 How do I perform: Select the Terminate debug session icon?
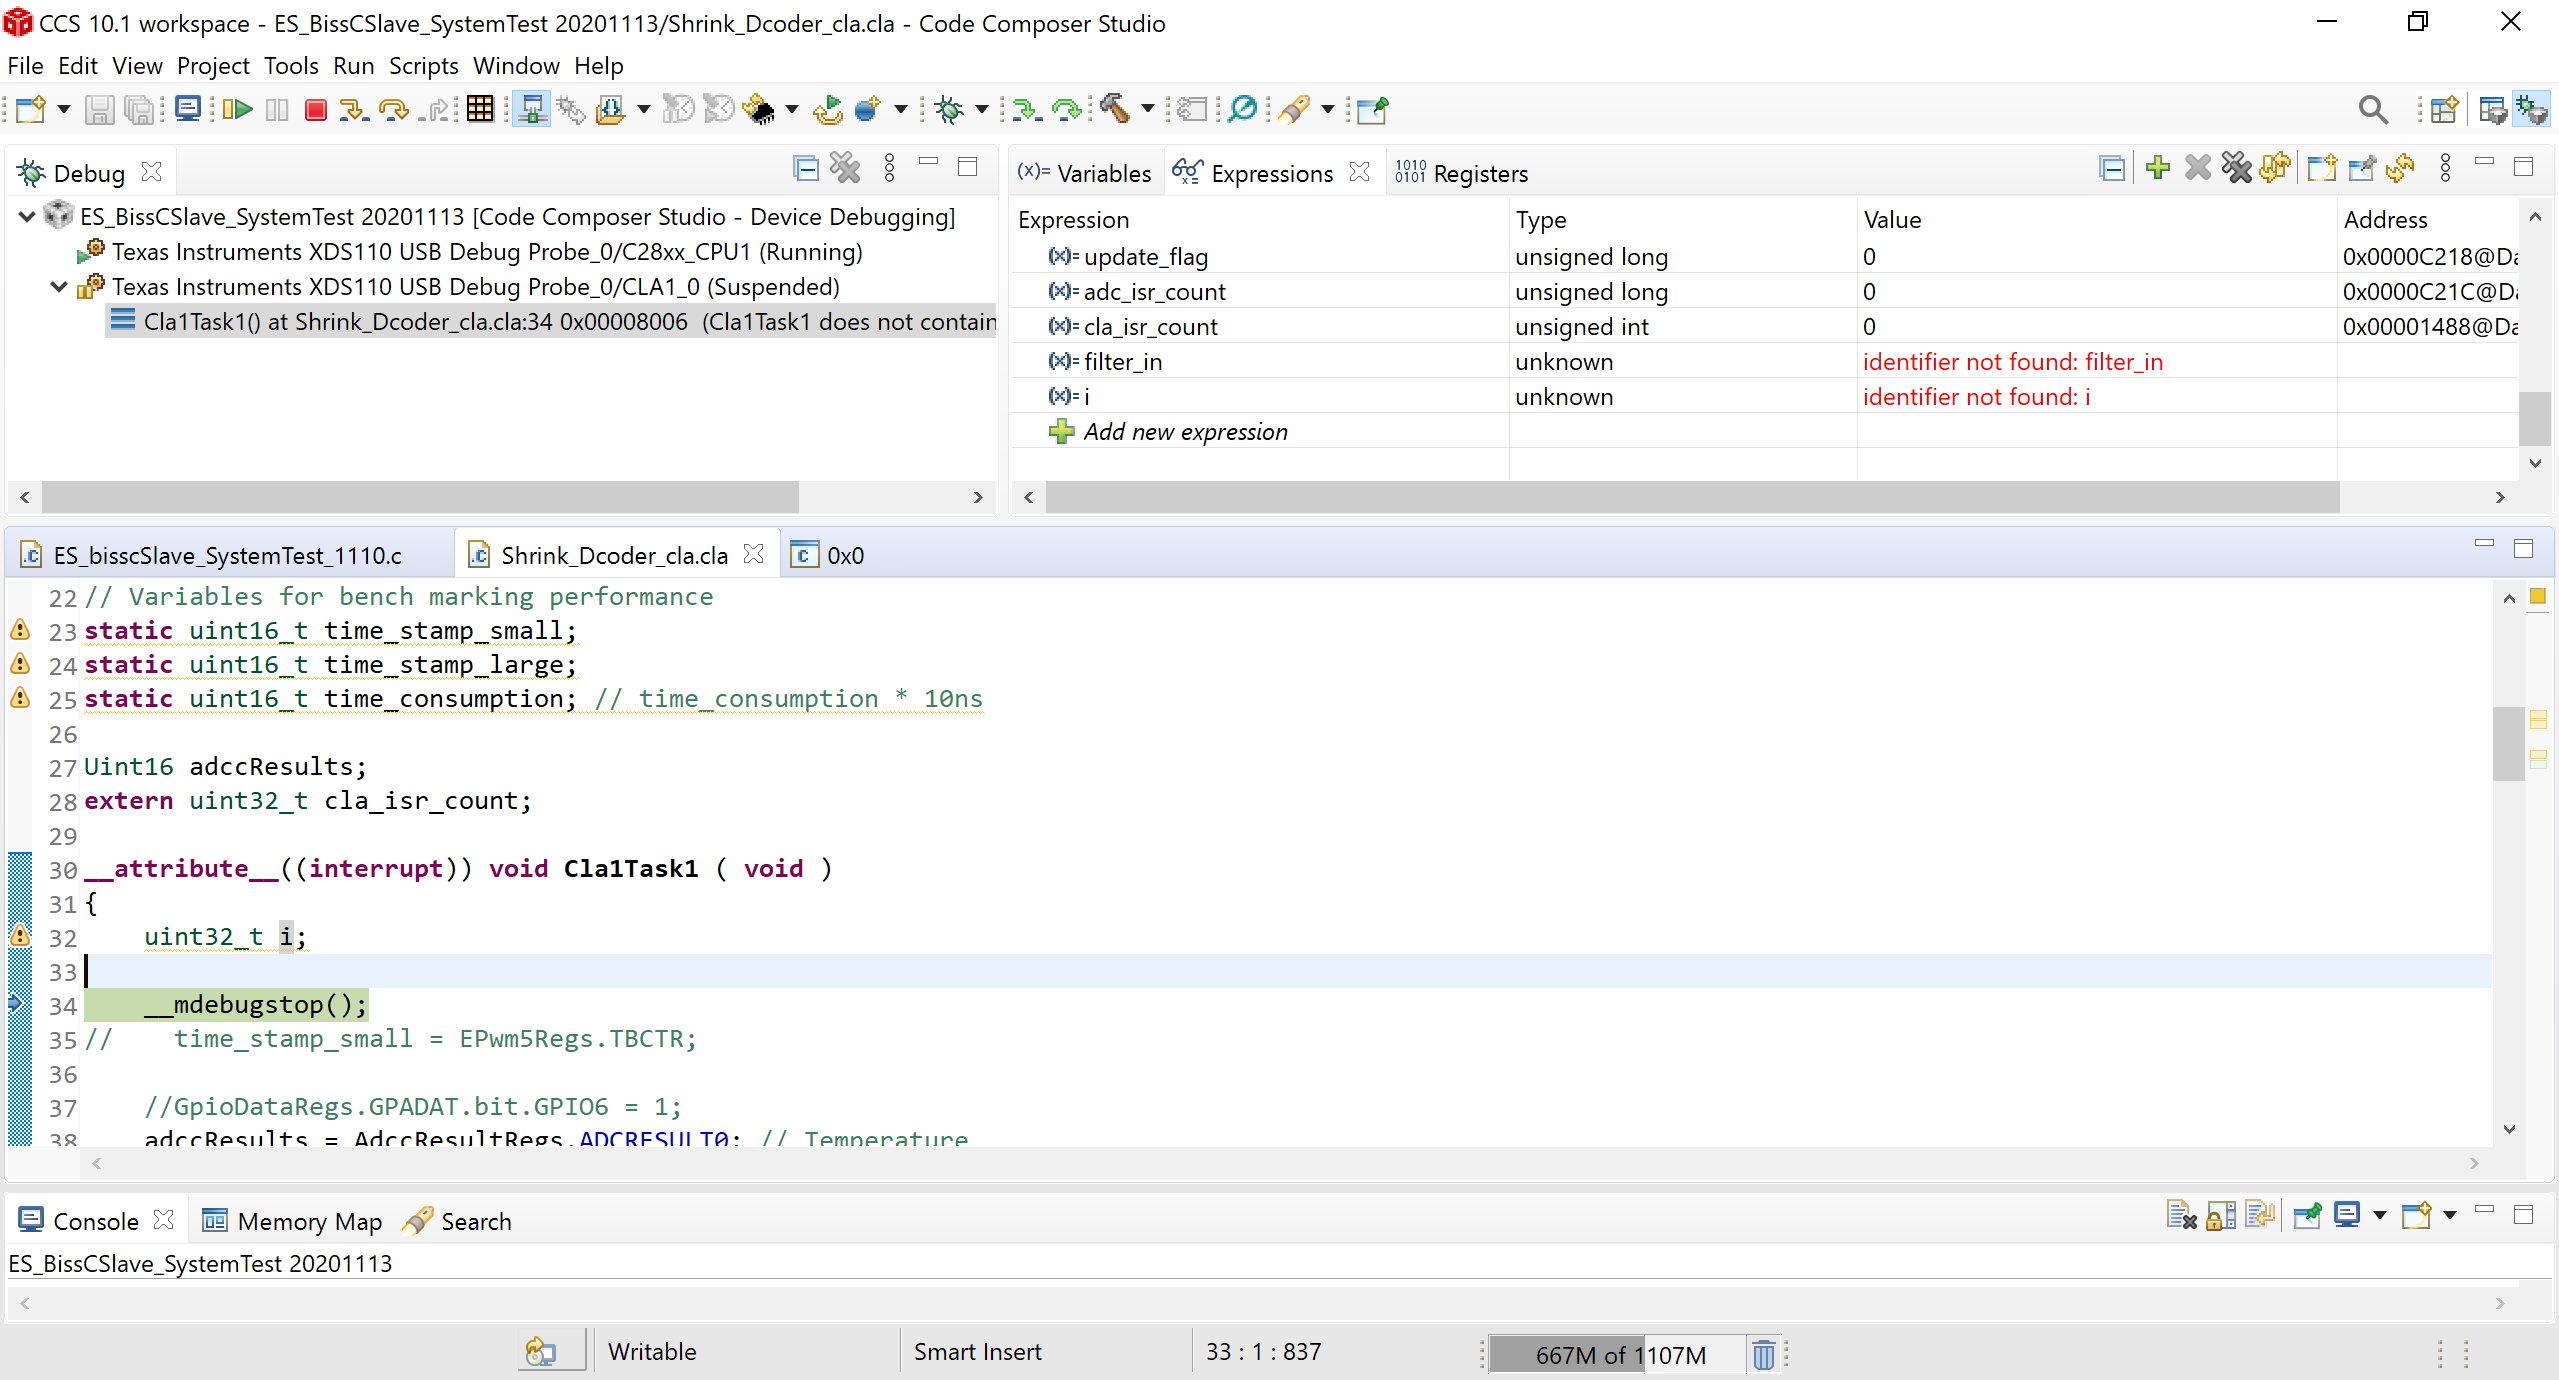(314, 109)
